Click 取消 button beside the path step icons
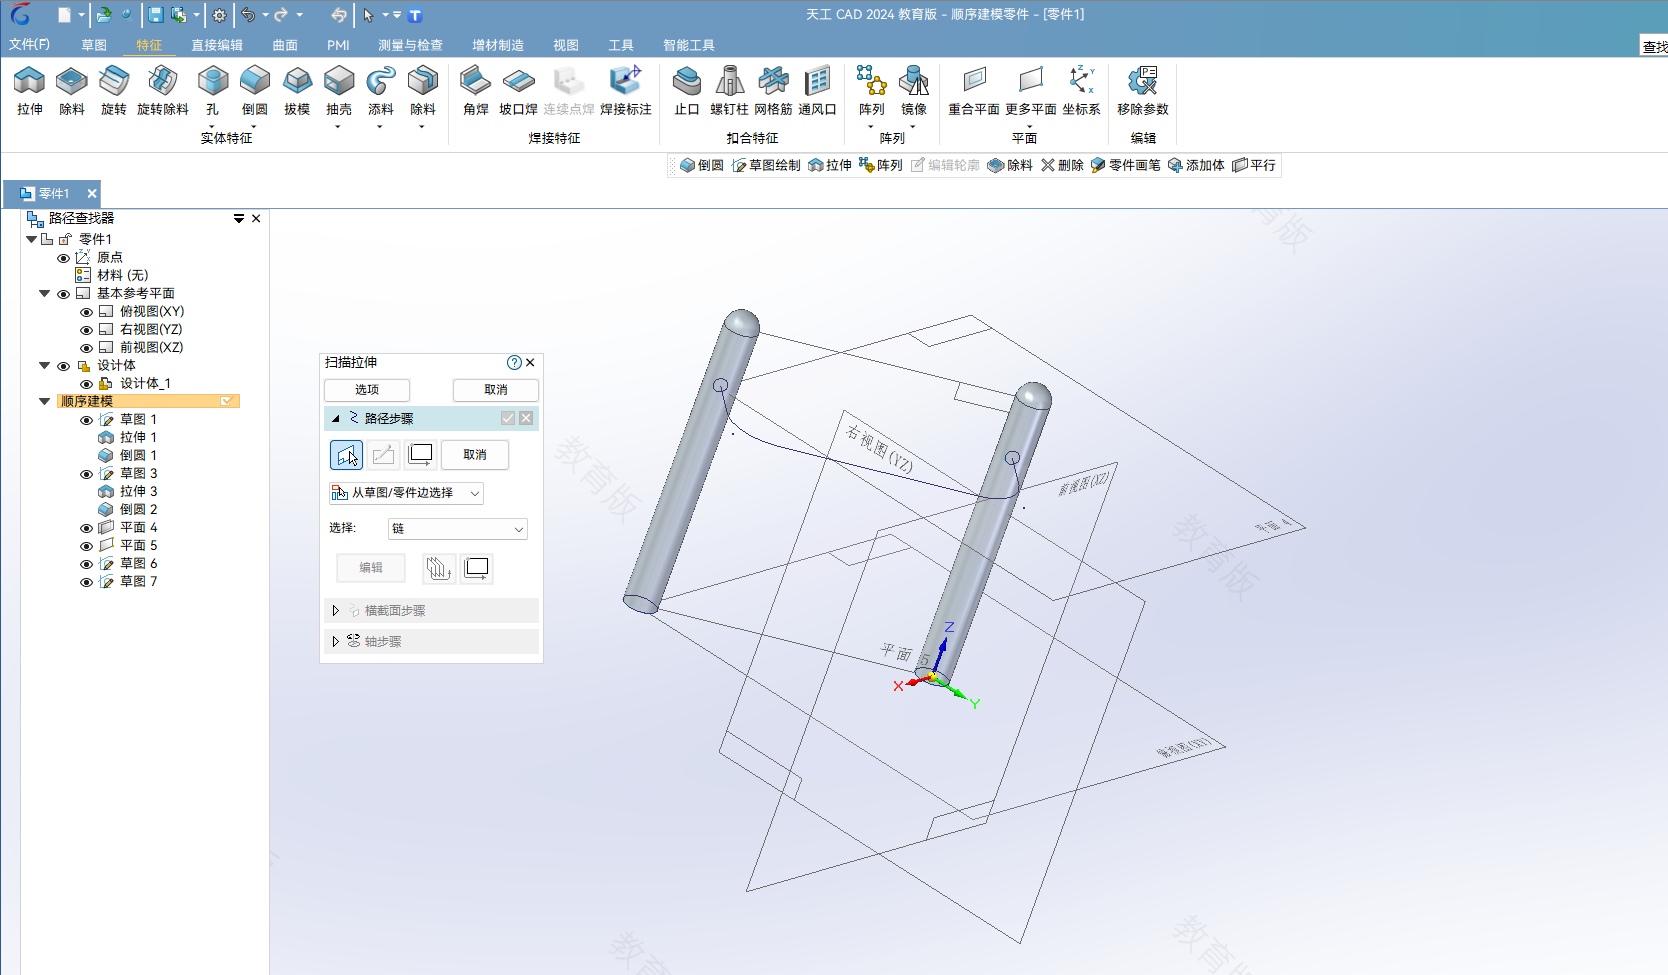Screen dimensions: 1668x975 [475, 455]
